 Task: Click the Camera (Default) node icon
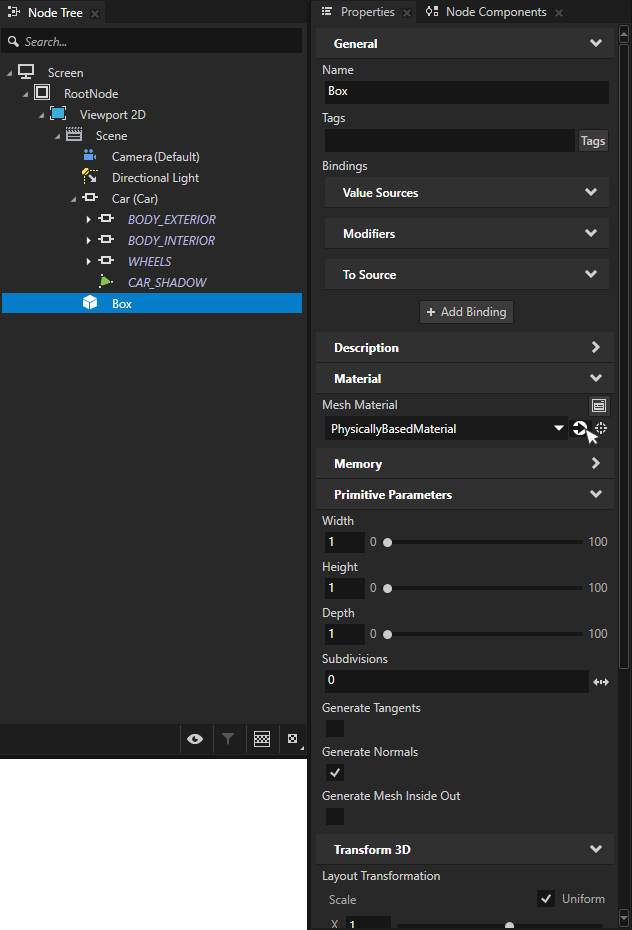90,156
